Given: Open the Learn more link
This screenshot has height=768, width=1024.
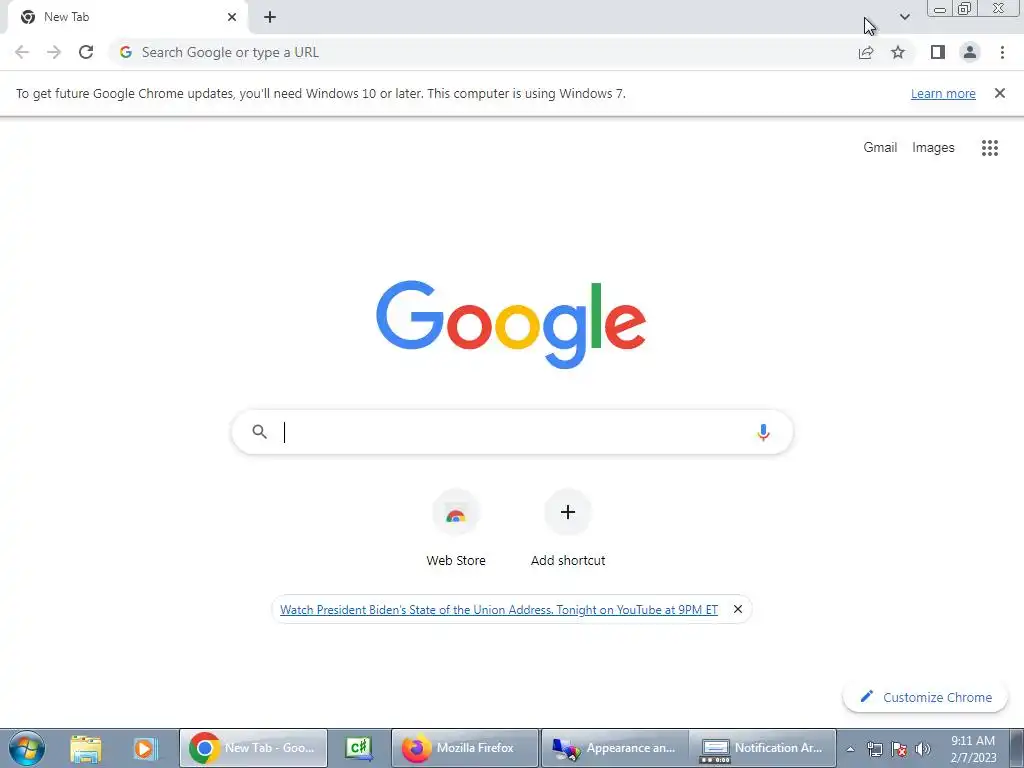Looking at the screenshot, I should [943, 93].
